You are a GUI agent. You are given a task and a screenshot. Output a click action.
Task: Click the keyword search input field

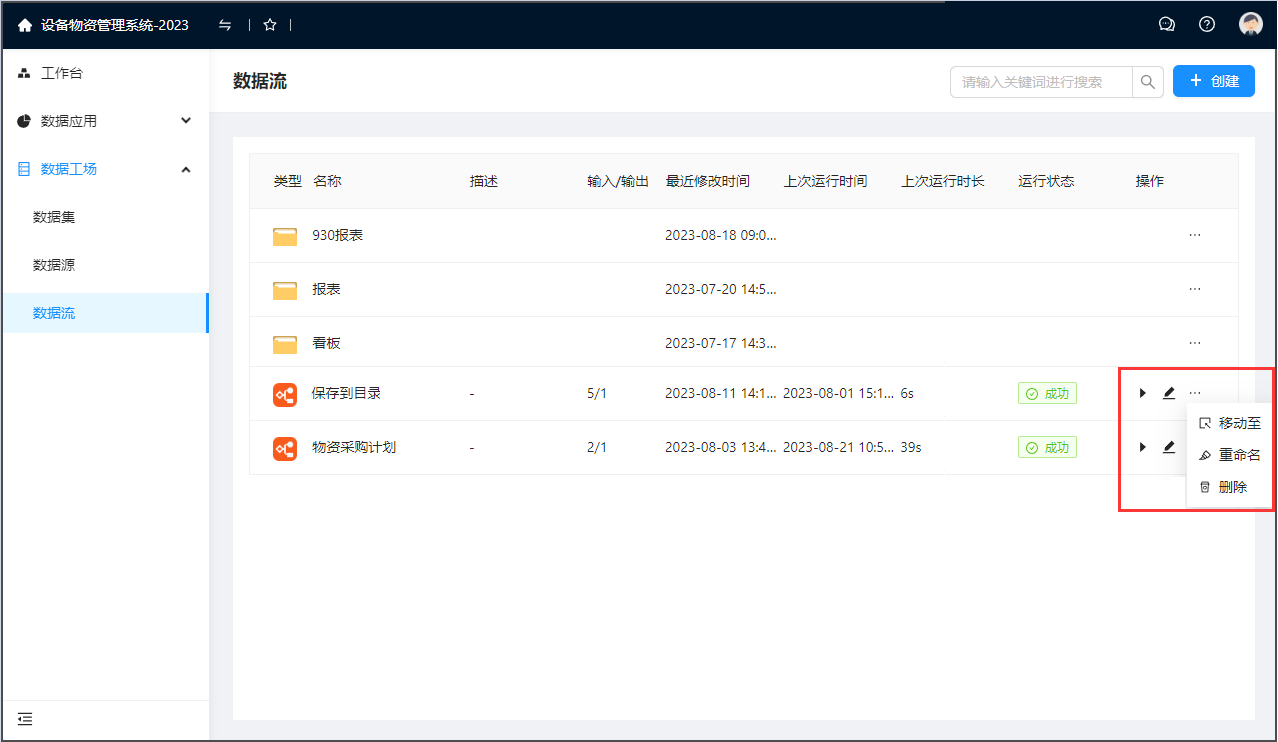pos(1040,82)
